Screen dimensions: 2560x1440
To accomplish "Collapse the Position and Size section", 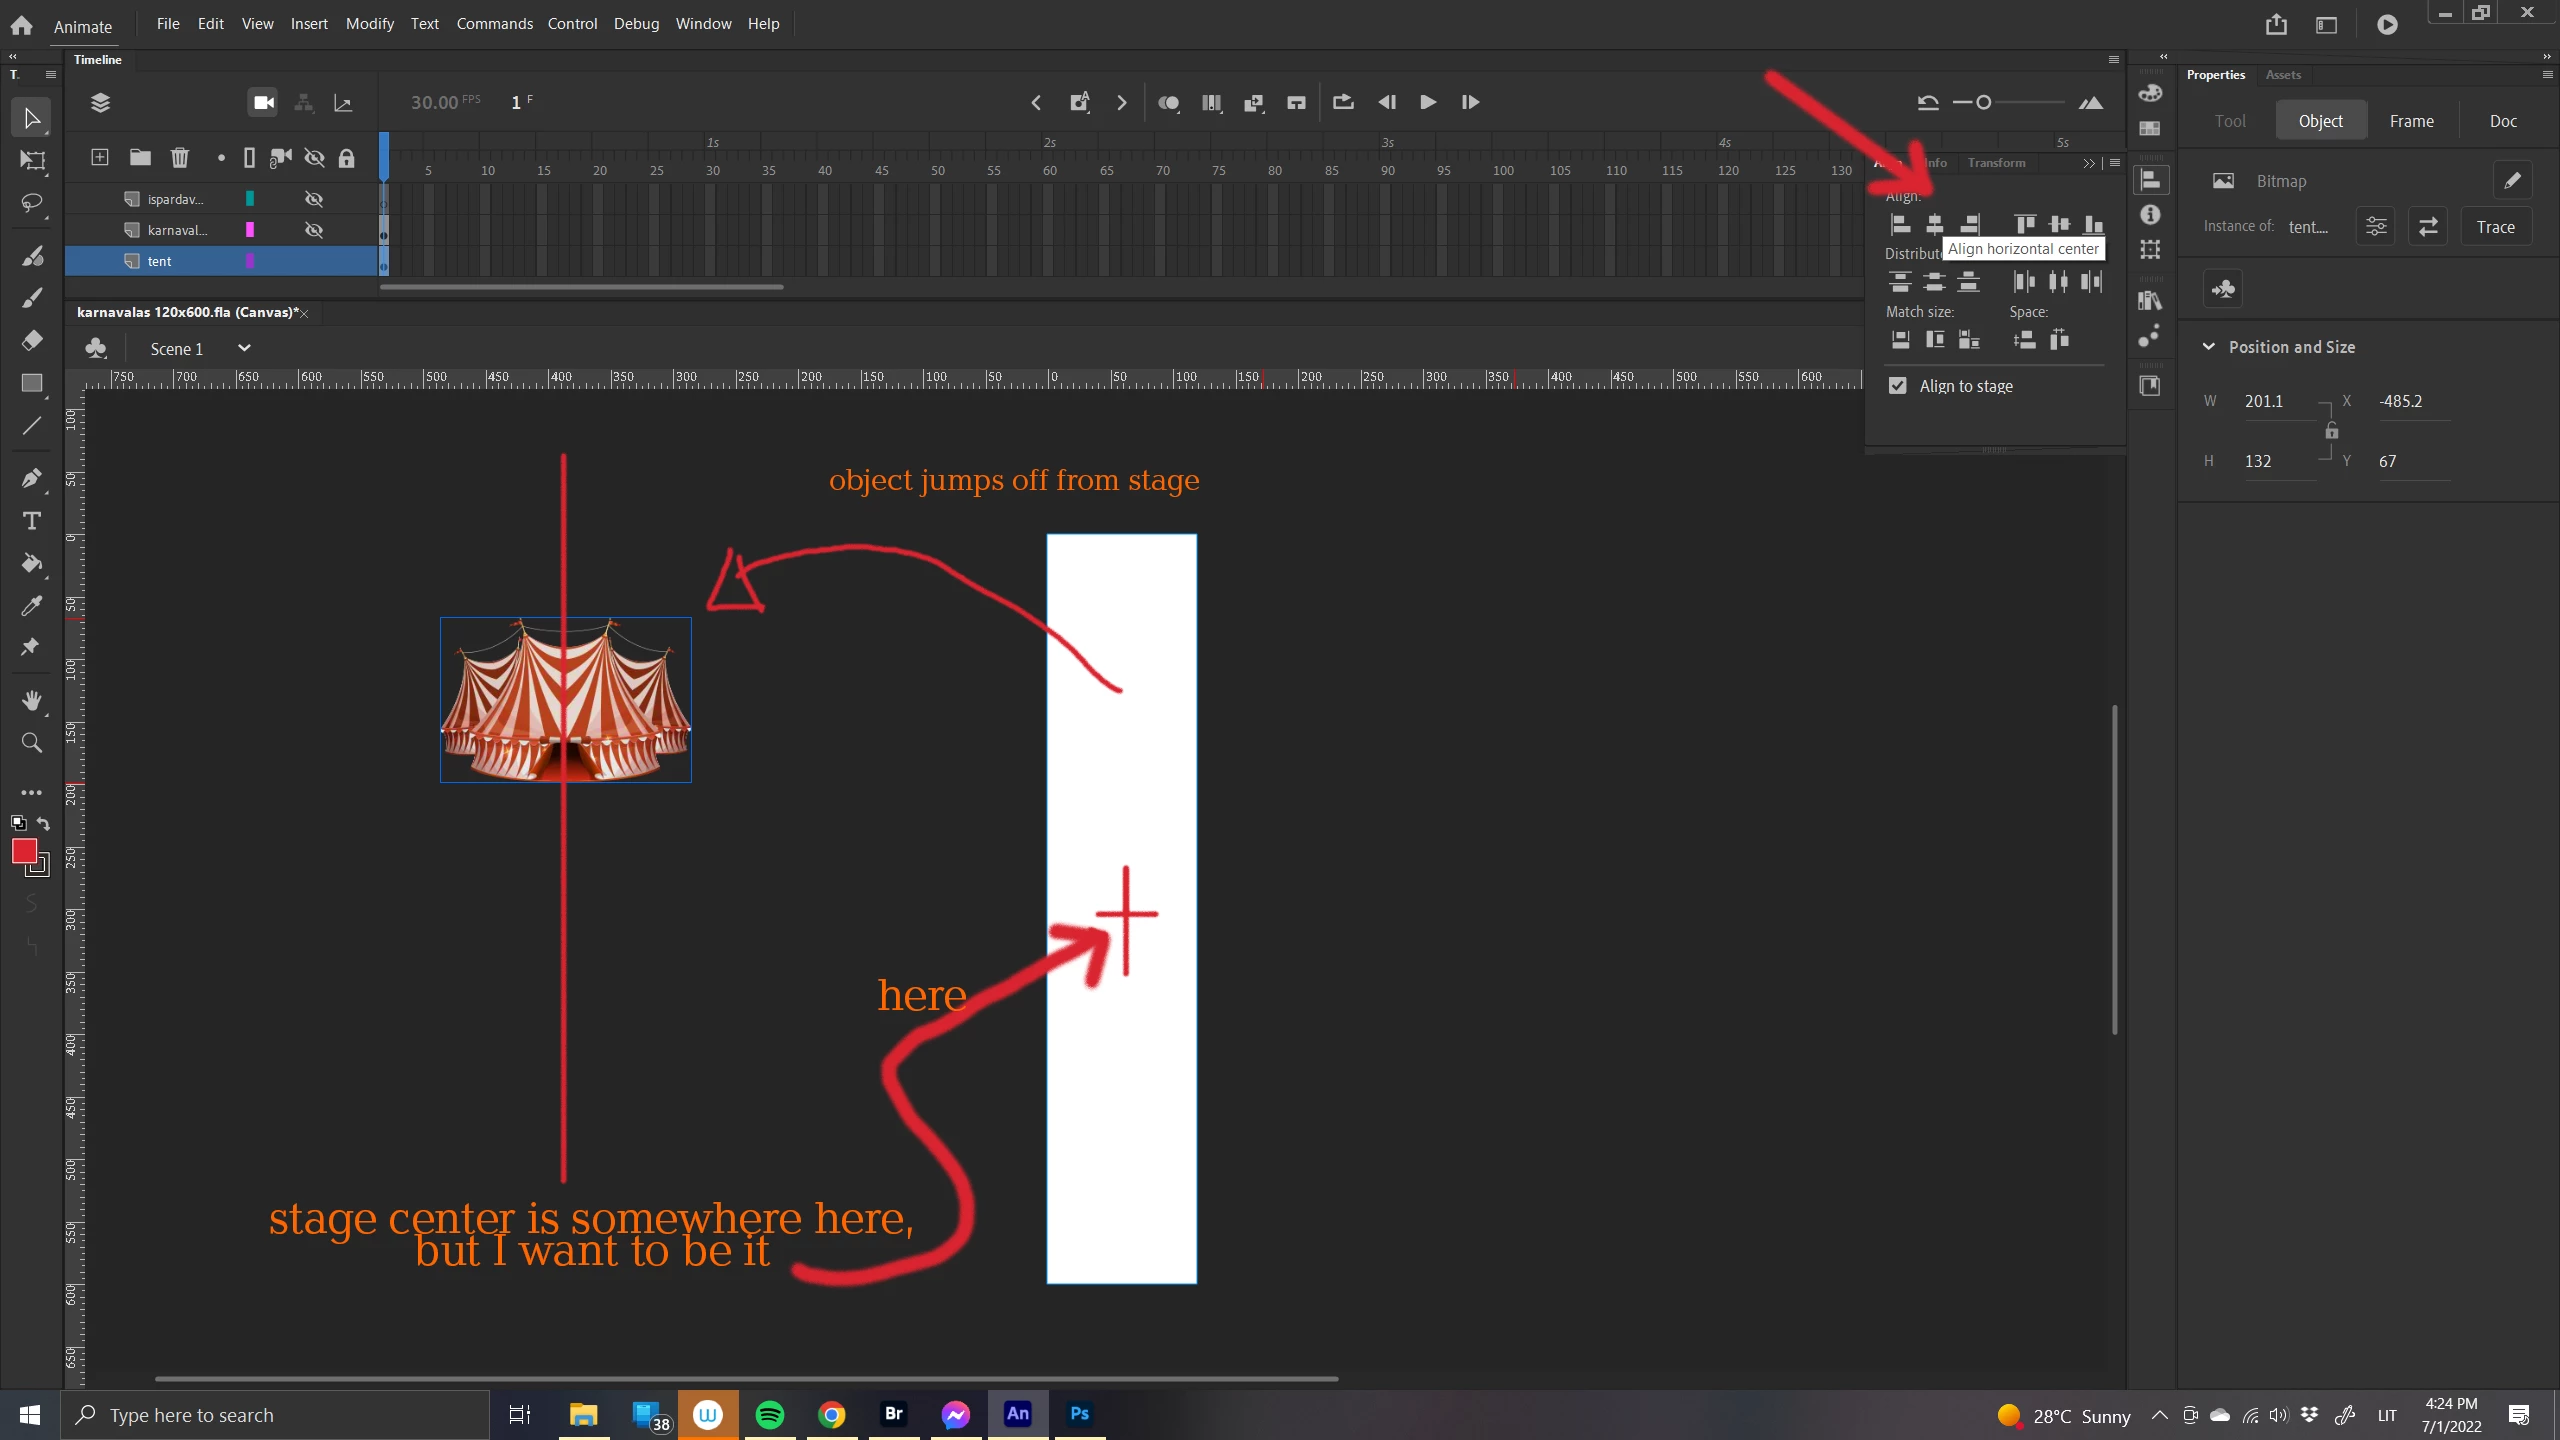I will coord(2208,347).
